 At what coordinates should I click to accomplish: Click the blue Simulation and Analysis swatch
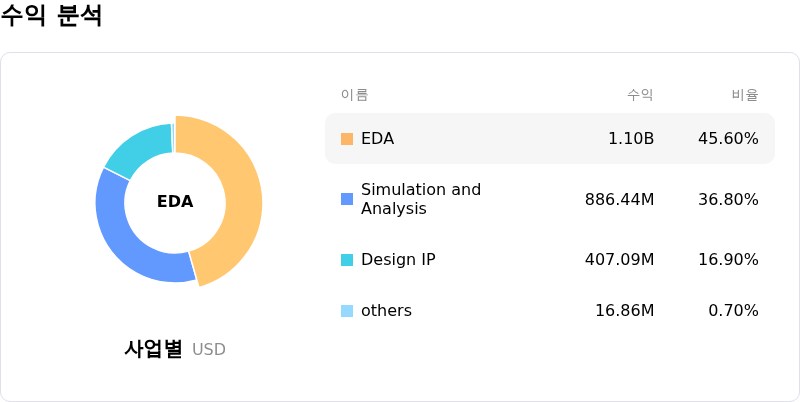coord(347,199)
